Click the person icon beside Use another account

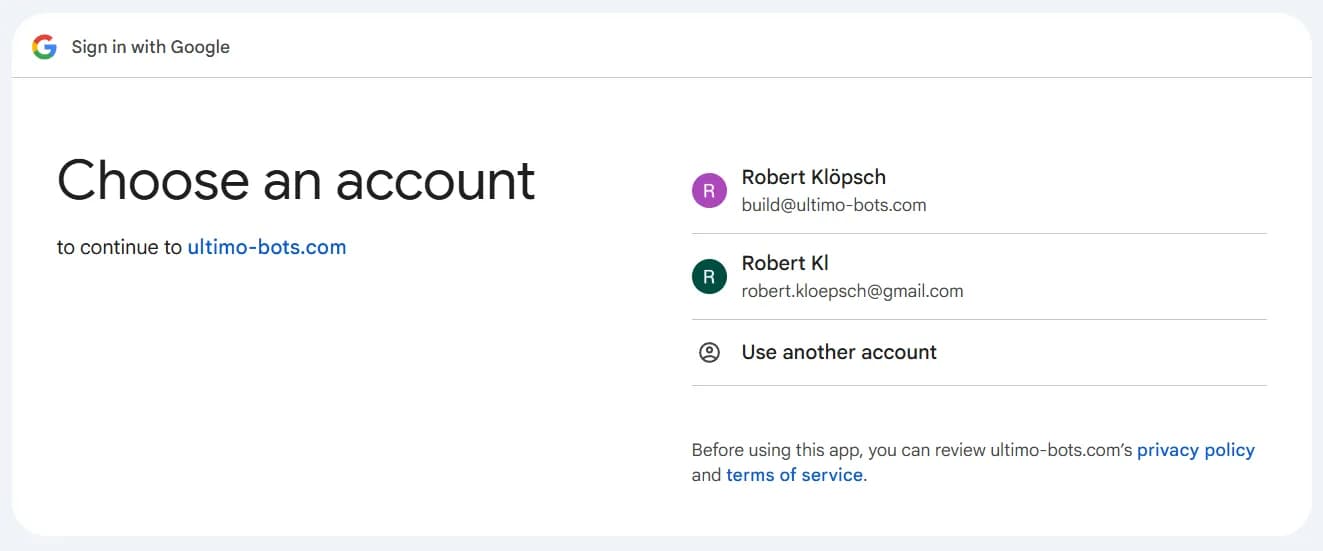point(709,352)
